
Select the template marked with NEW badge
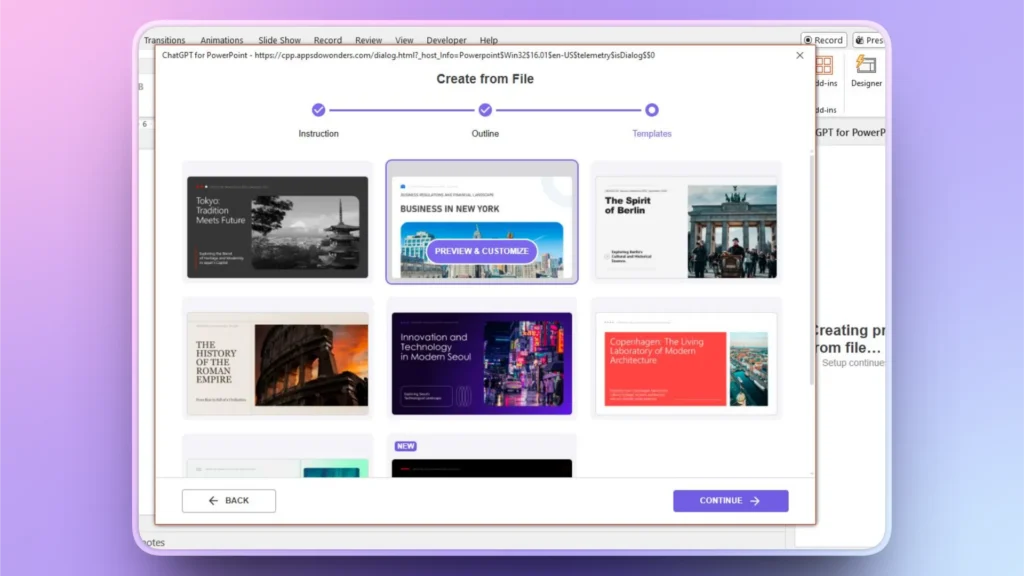[x=481, y=462]
